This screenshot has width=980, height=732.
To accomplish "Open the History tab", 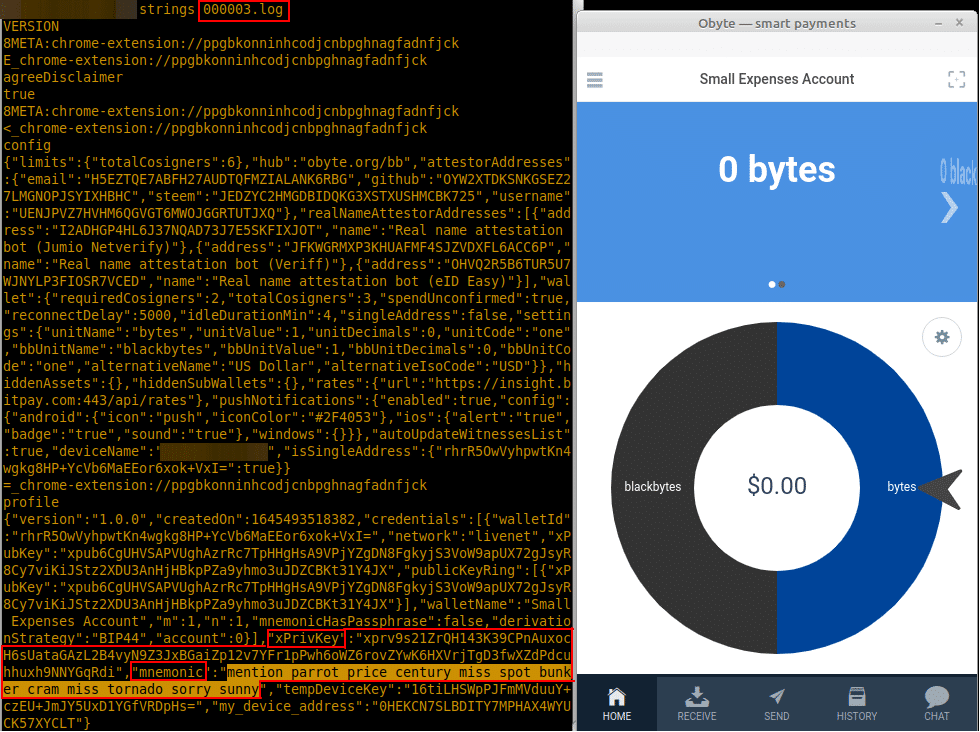I will point(857,704).
